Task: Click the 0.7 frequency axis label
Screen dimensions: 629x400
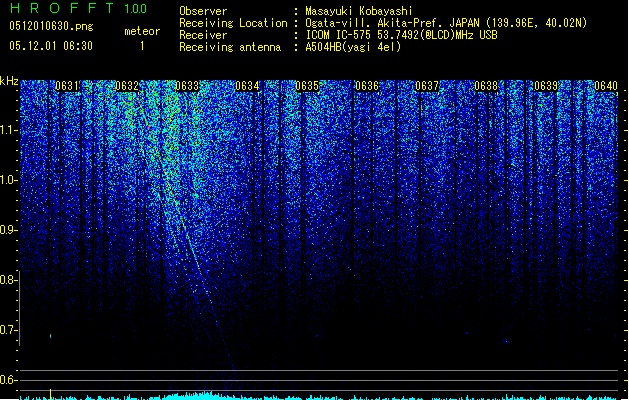Action: (8, 330)
